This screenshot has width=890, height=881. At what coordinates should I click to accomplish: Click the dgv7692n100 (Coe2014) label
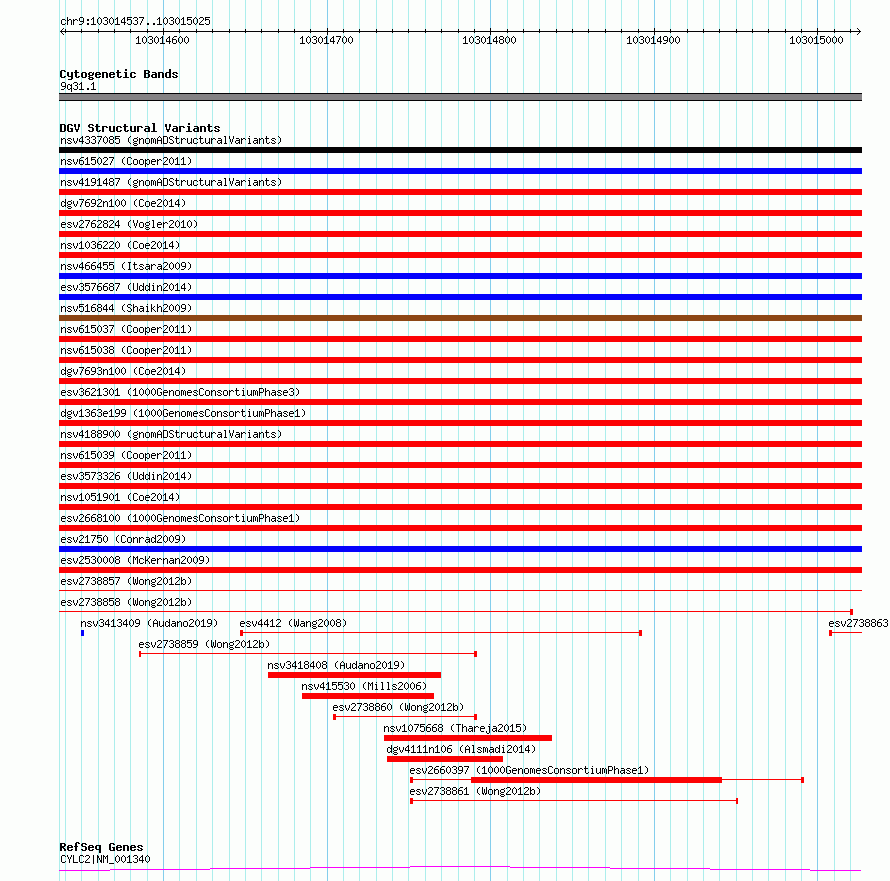[x=123, y=203]
